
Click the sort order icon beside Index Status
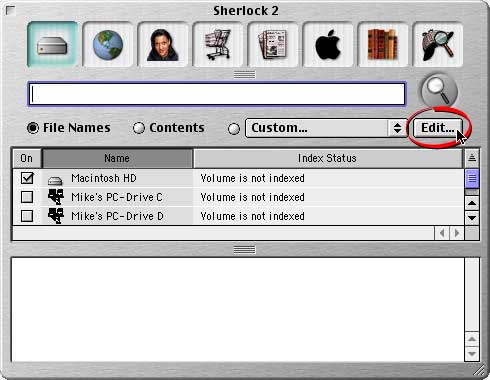click(x=472, y=158)
